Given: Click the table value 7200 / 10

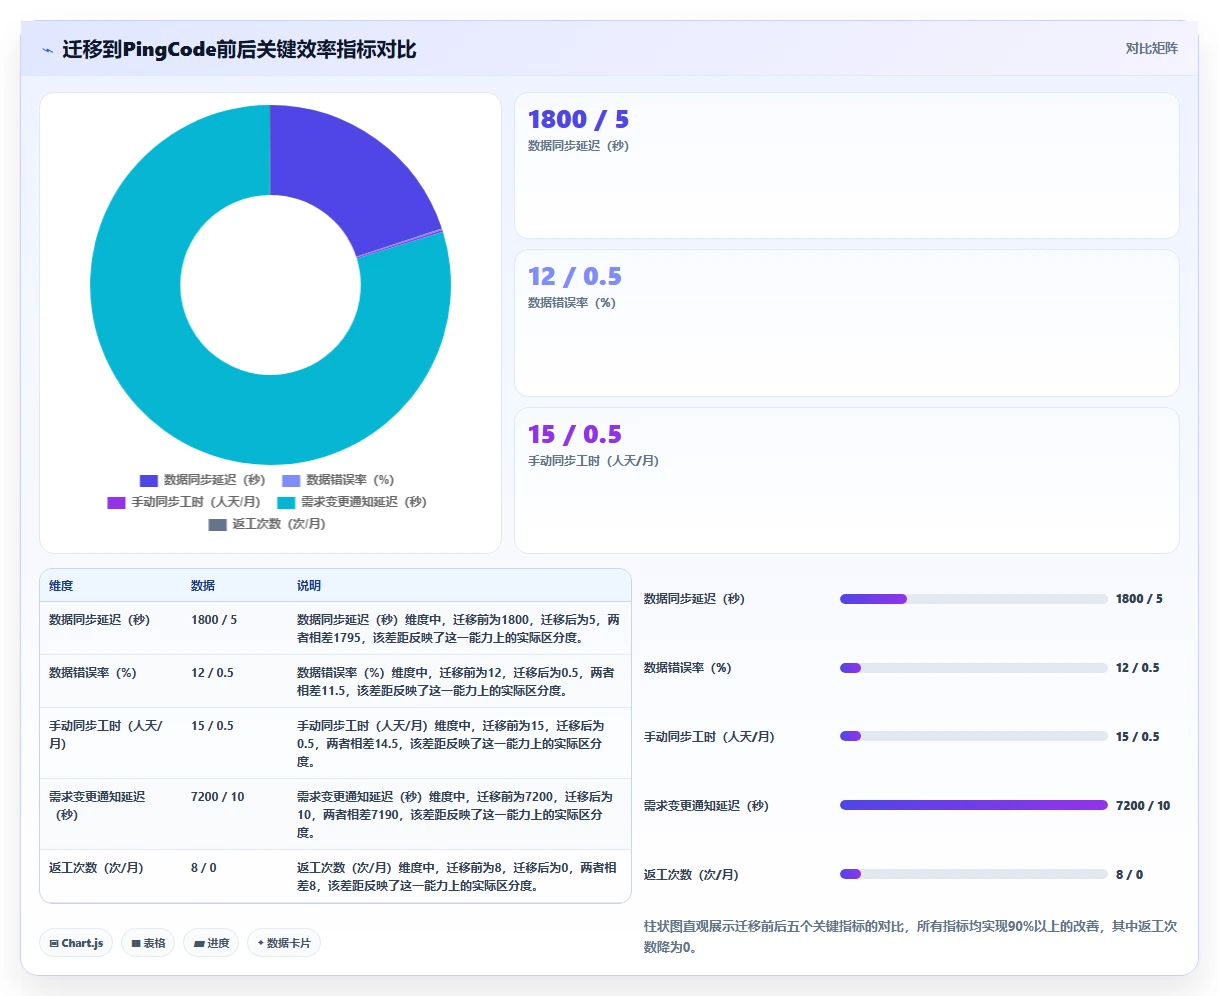Looking at the screenshot, I should (217, 797).
